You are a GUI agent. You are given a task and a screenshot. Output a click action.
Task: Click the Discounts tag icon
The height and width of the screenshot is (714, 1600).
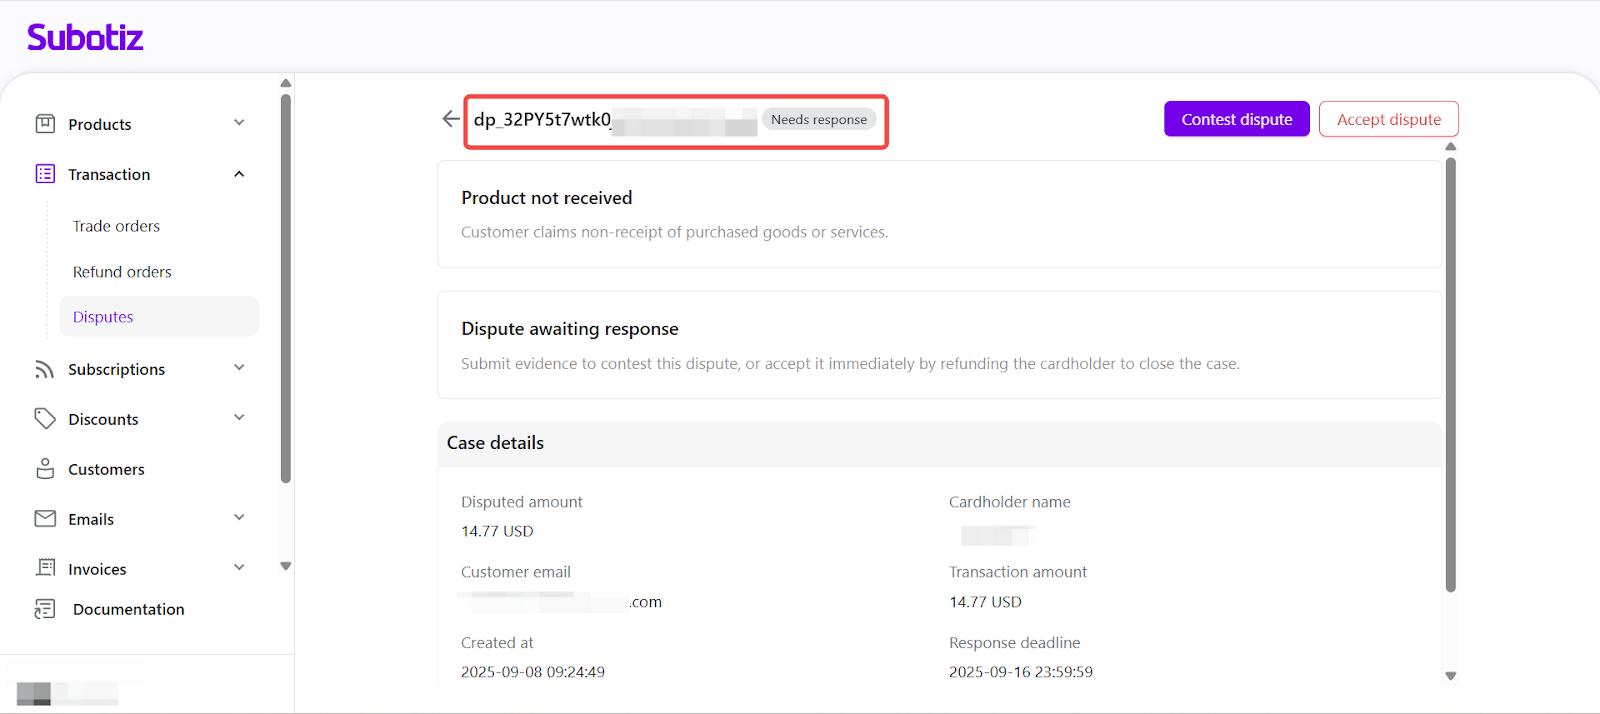(45, 419)
